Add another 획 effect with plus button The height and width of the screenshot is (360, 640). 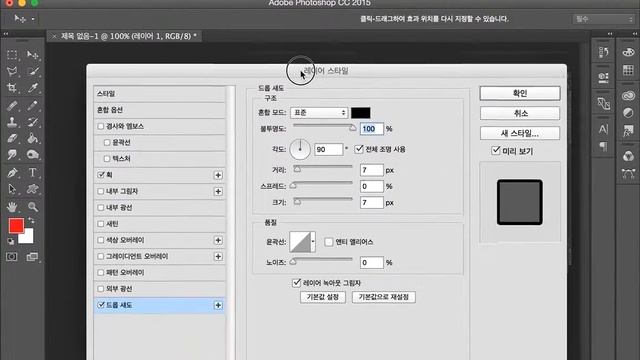point(218,175)
